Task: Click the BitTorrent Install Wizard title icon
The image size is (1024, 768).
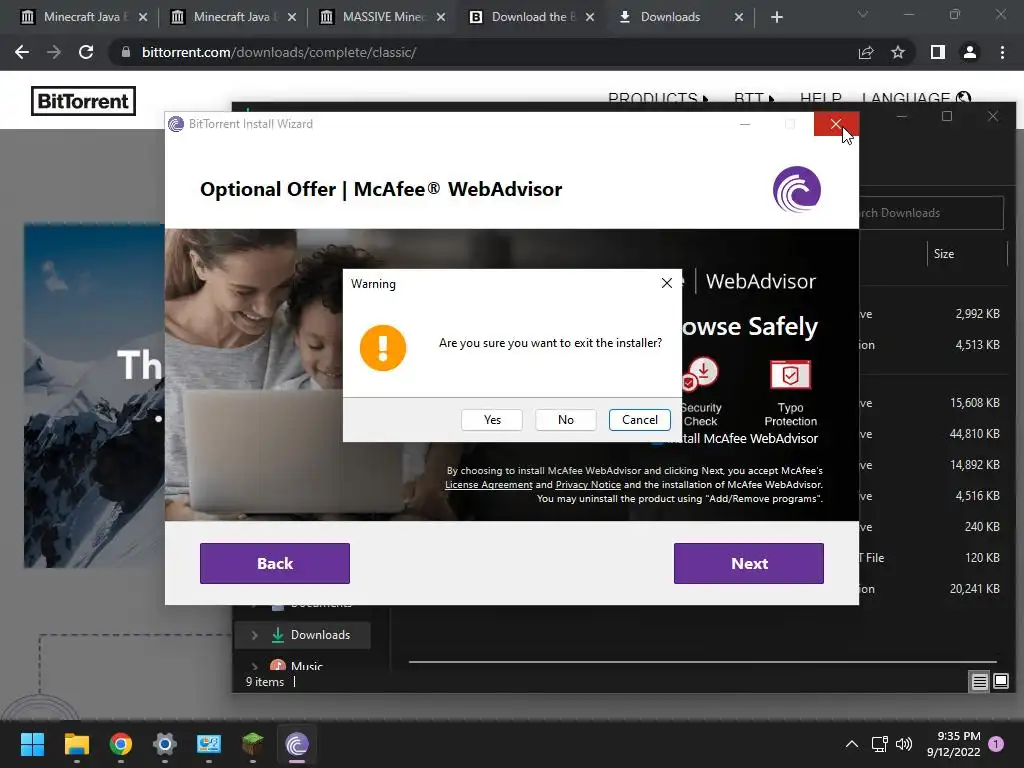Action: (176, 124)
